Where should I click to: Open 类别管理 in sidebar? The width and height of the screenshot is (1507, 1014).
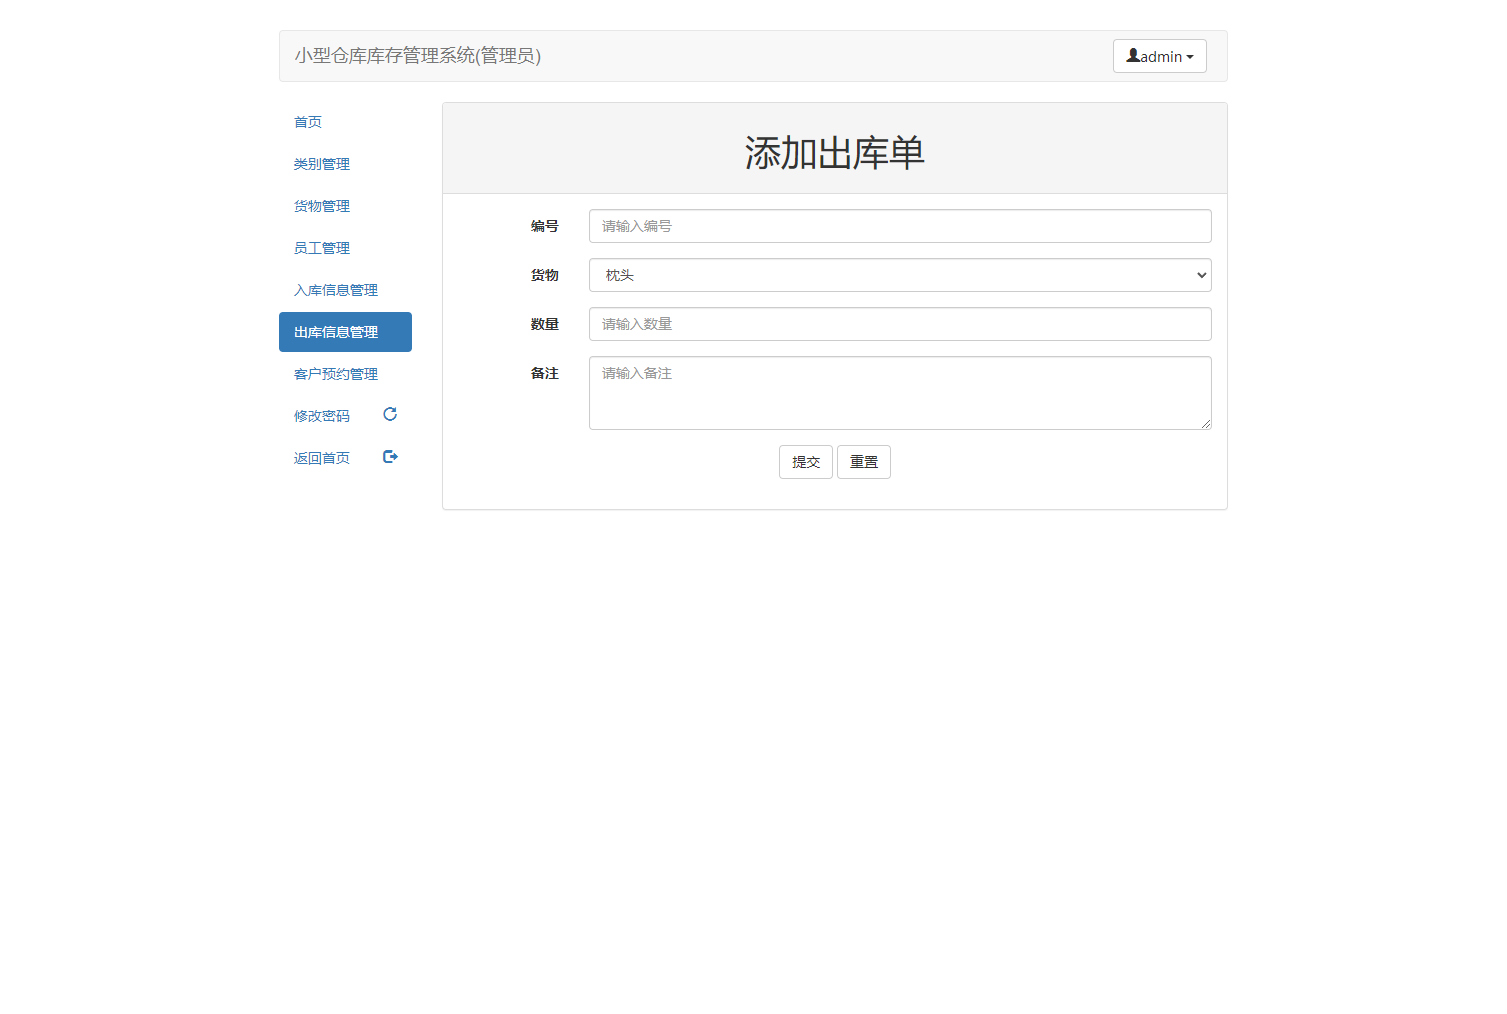[x=322, y=164]
